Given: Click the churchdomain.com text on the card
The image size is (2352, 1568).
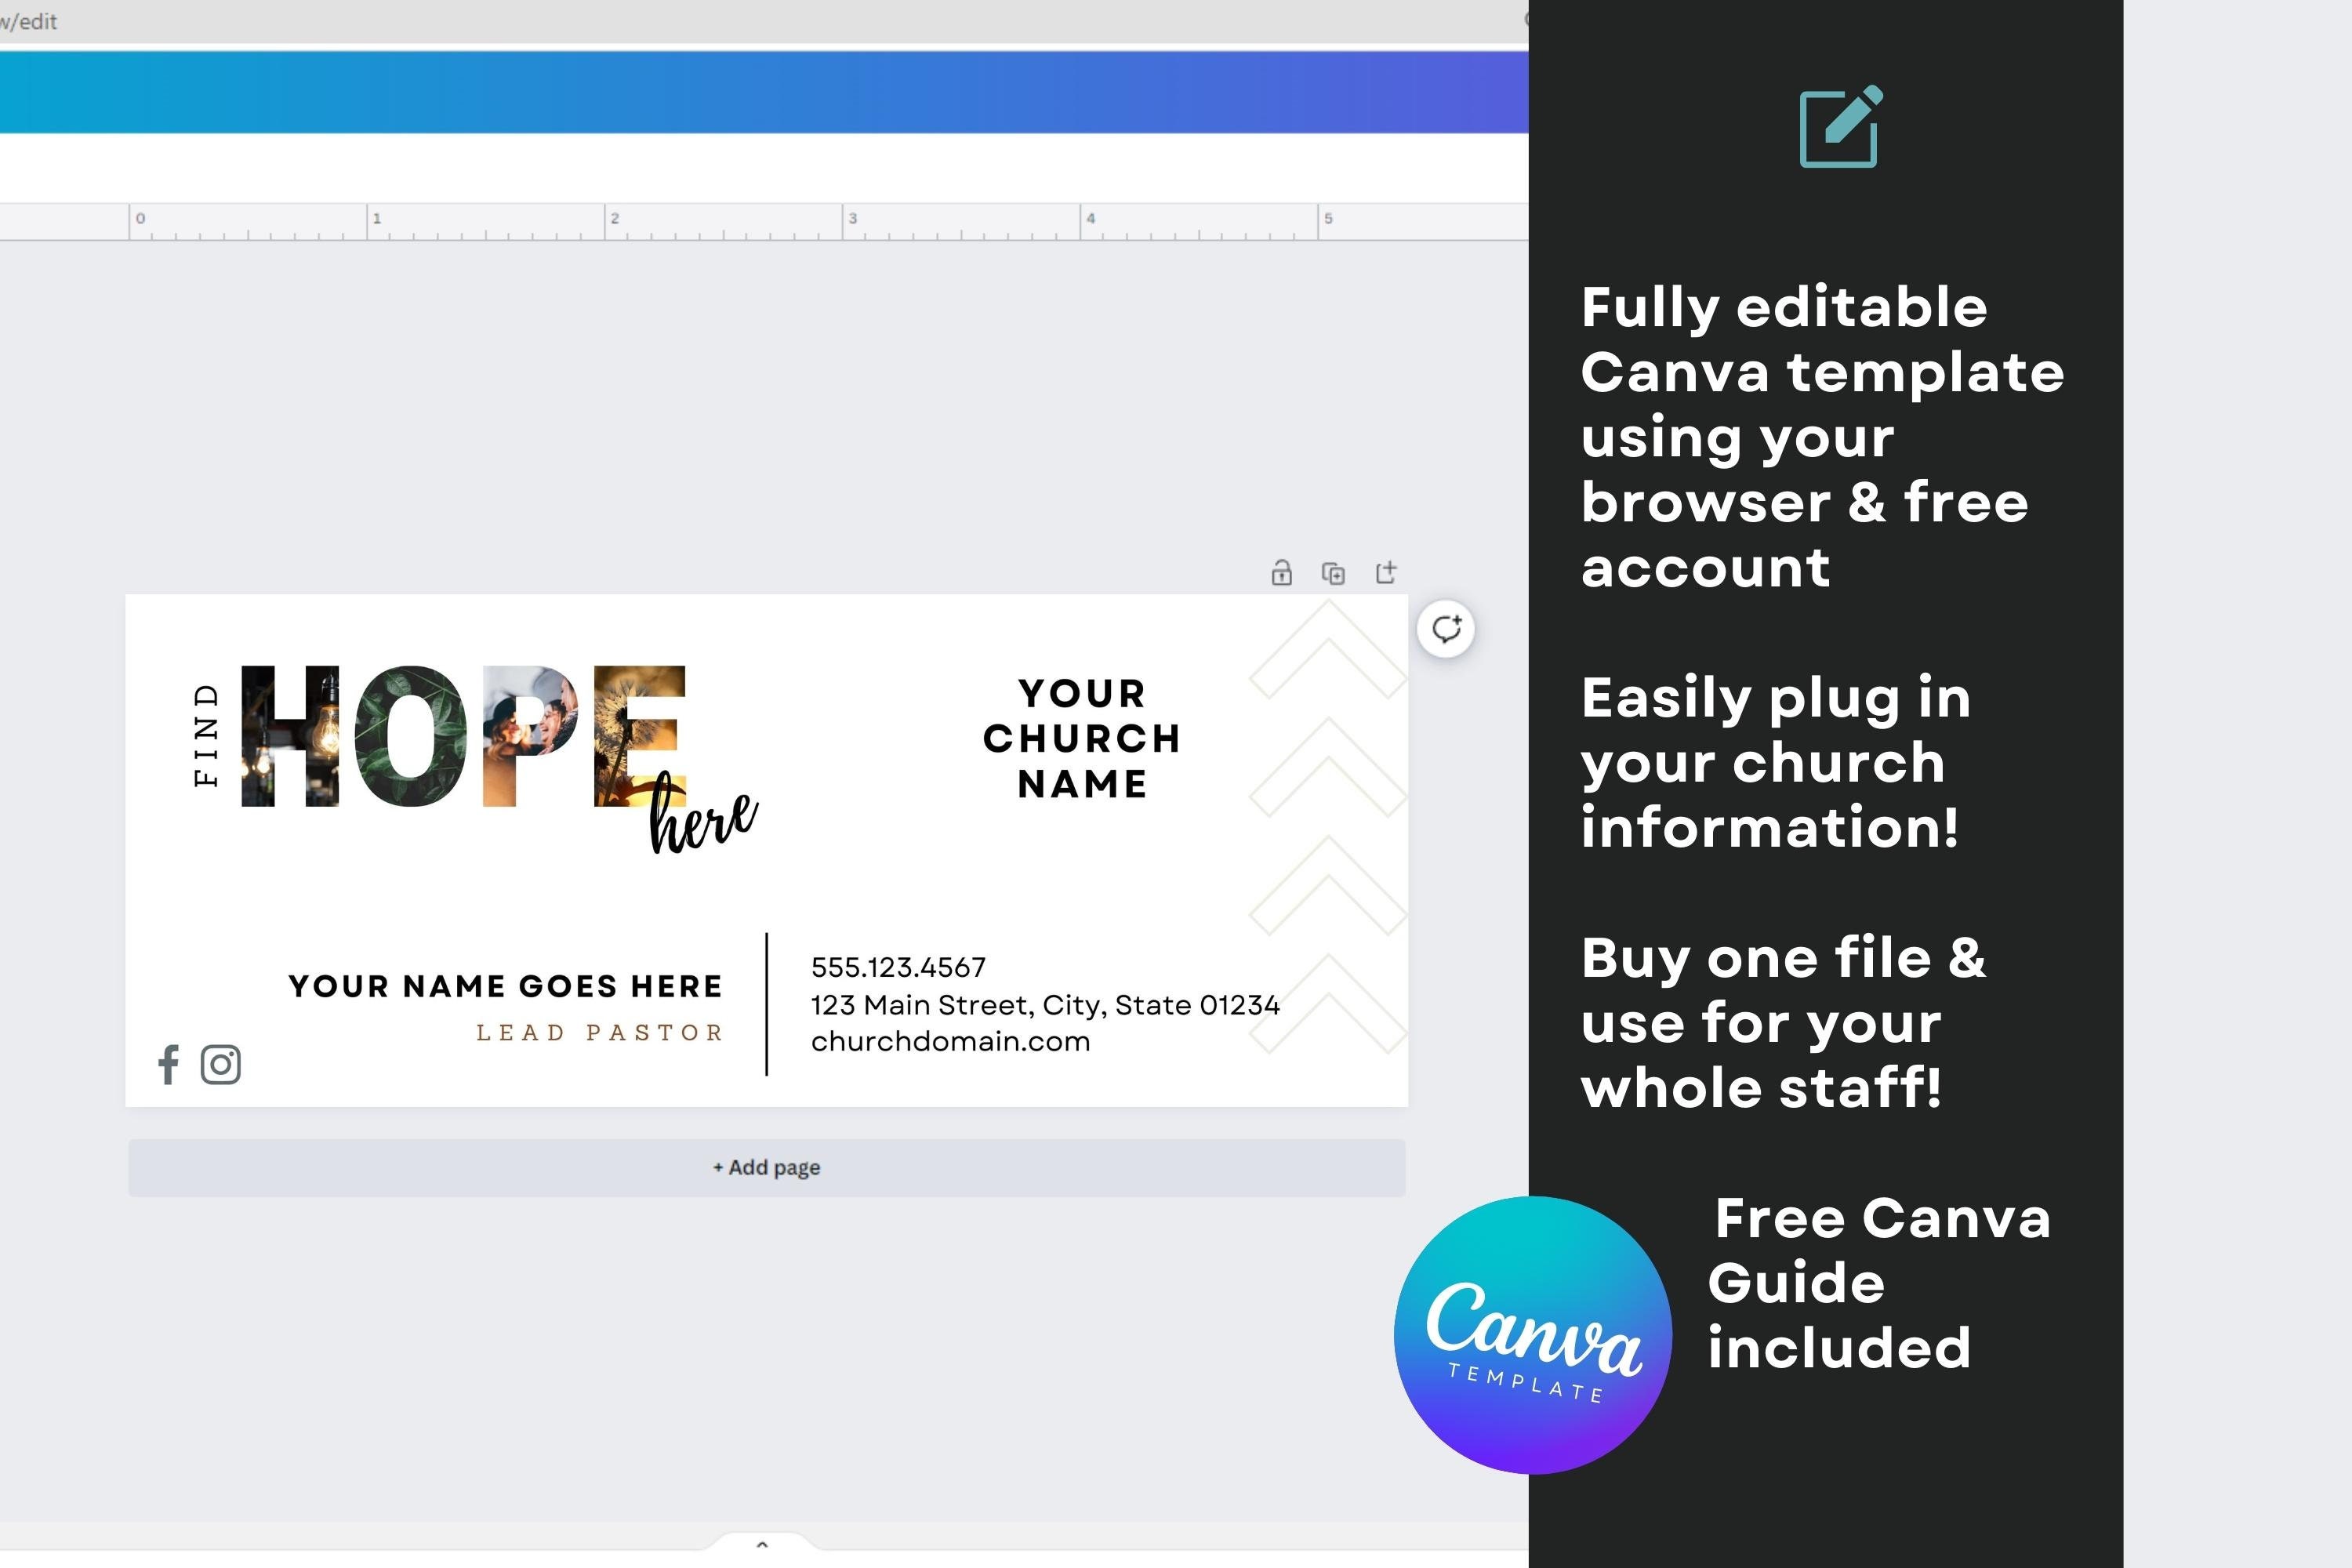Looking at the screenshot, I should 950,1040.
